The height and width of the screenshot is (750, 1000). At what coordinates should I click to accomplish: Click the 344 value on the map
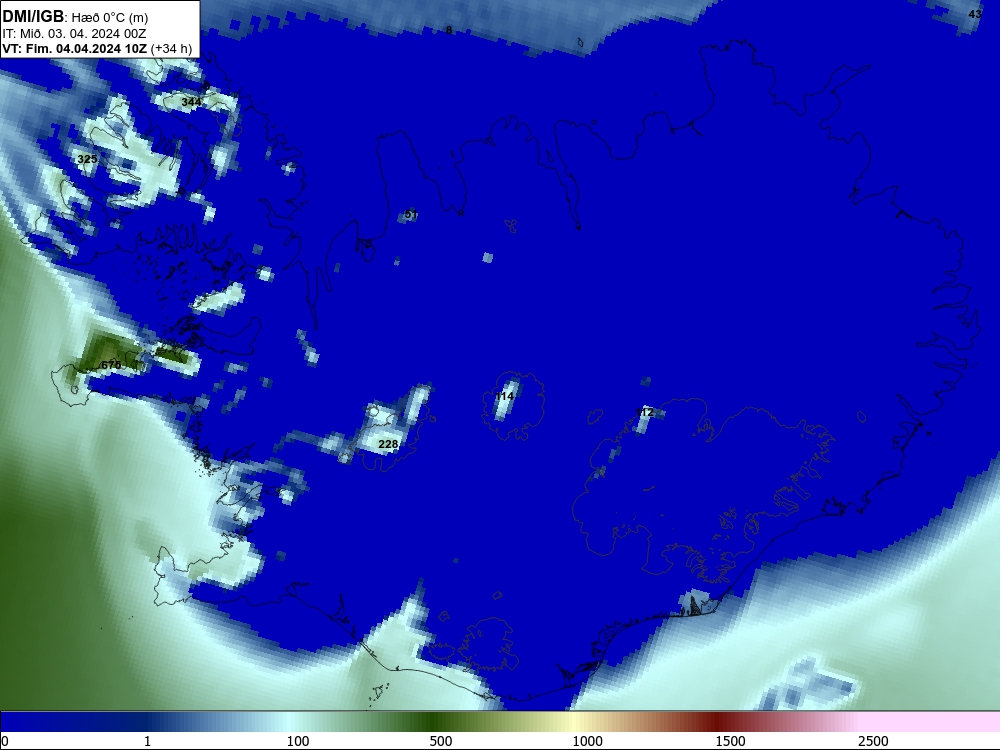(191, 102)
